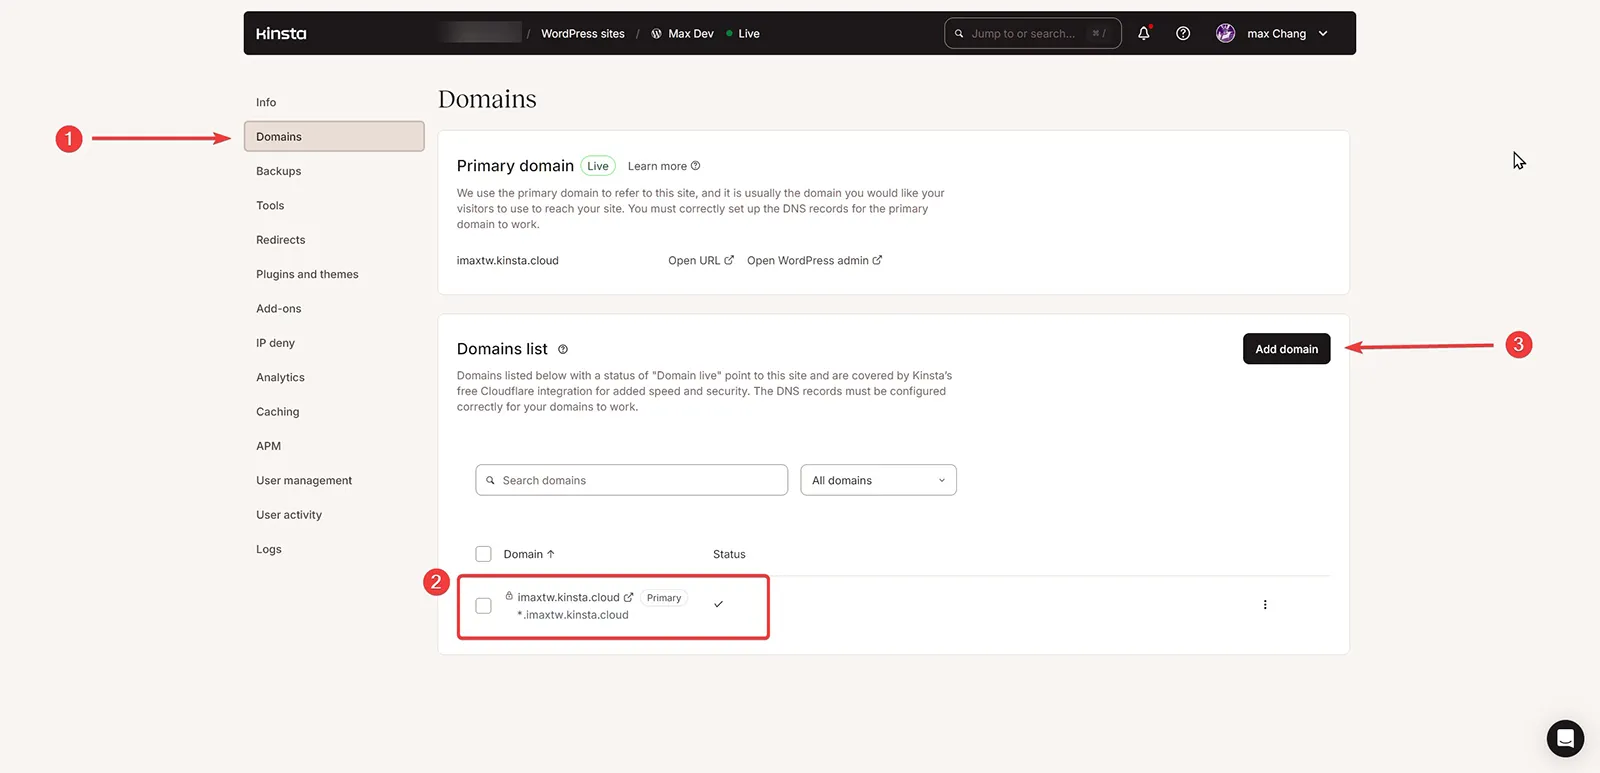The height and width of the screenshot is (773, 1600).
Task: Click the imaxtw.kinsta.cloud text under Primary domain
Action: (x=508, y=260)
